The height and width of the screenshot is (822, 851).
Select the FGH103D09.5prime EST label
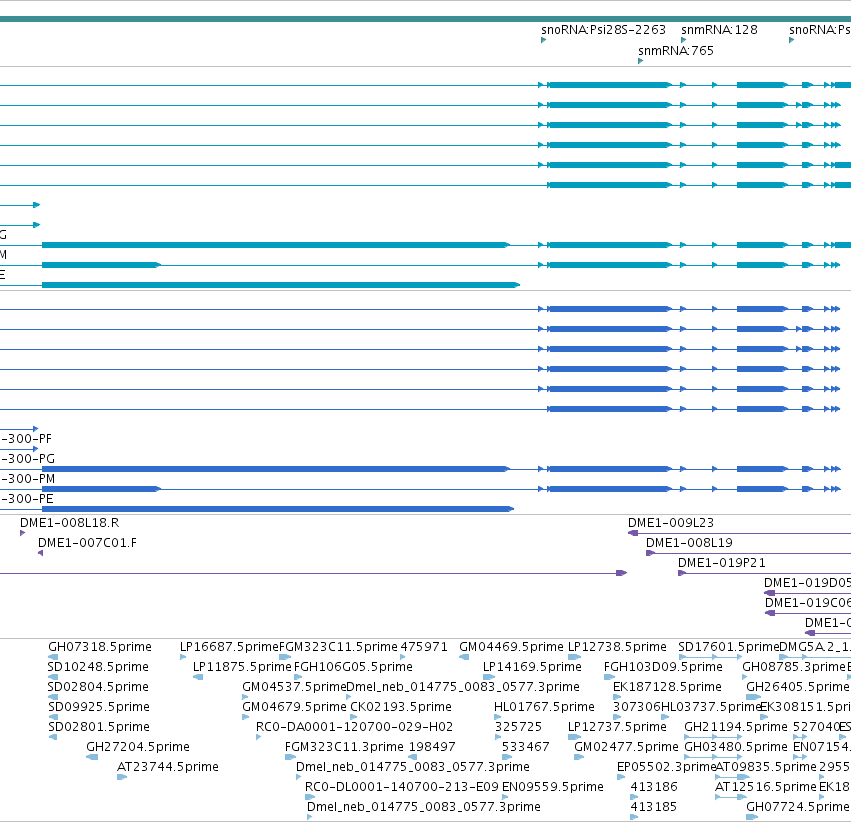(663, 667)
